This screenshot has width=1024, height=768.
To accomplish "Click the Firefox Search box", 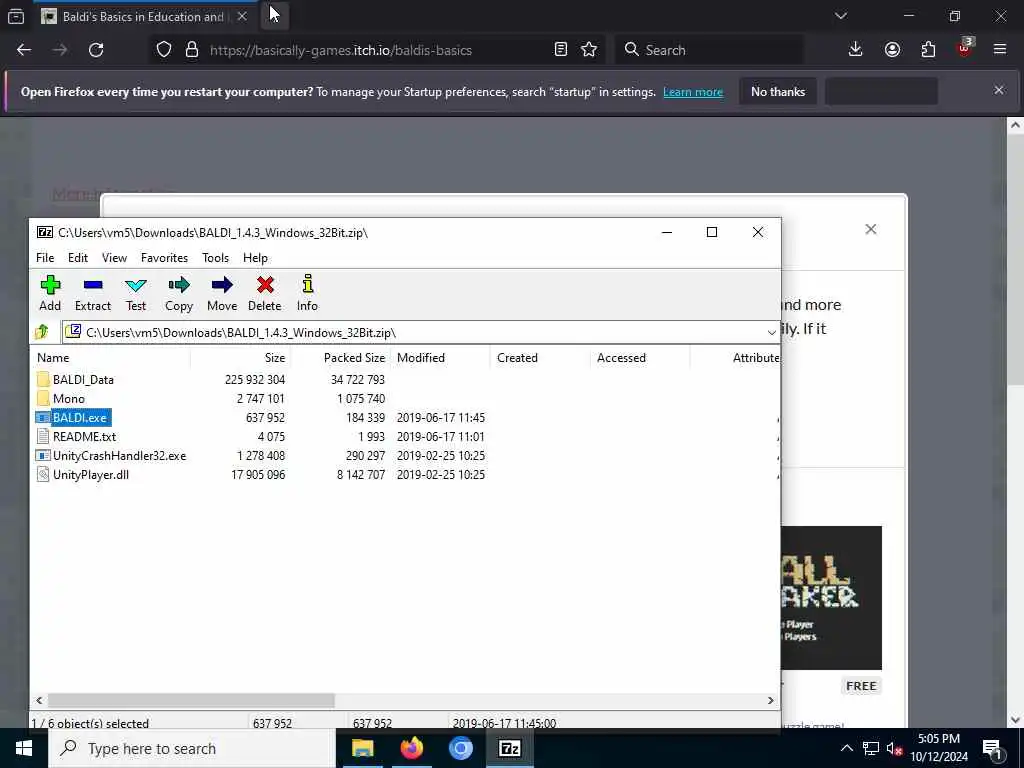I will [709, 50].
